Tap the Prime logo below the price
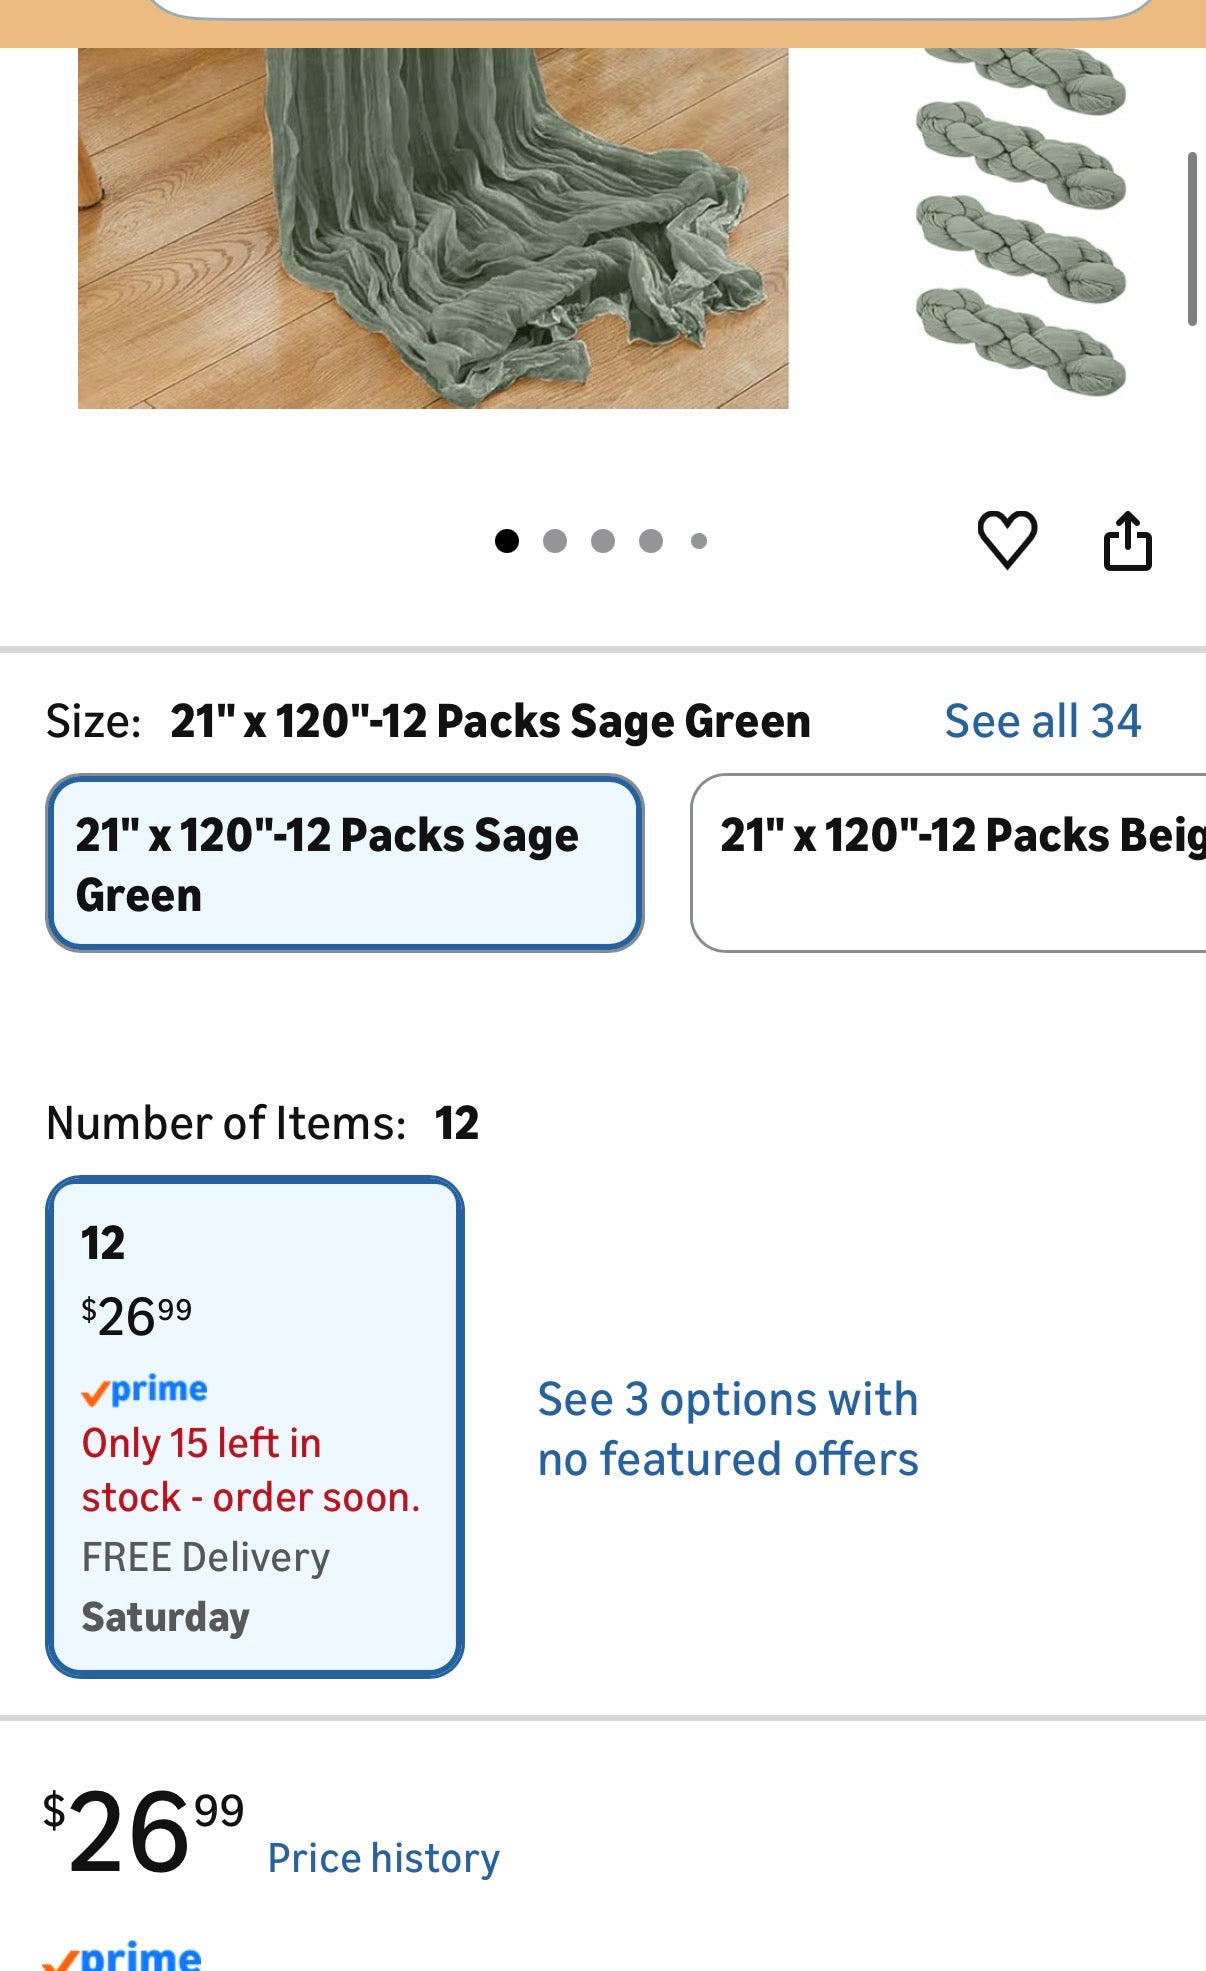This screenshot has height=1971, width=1206. click(x=122, y=1955)
